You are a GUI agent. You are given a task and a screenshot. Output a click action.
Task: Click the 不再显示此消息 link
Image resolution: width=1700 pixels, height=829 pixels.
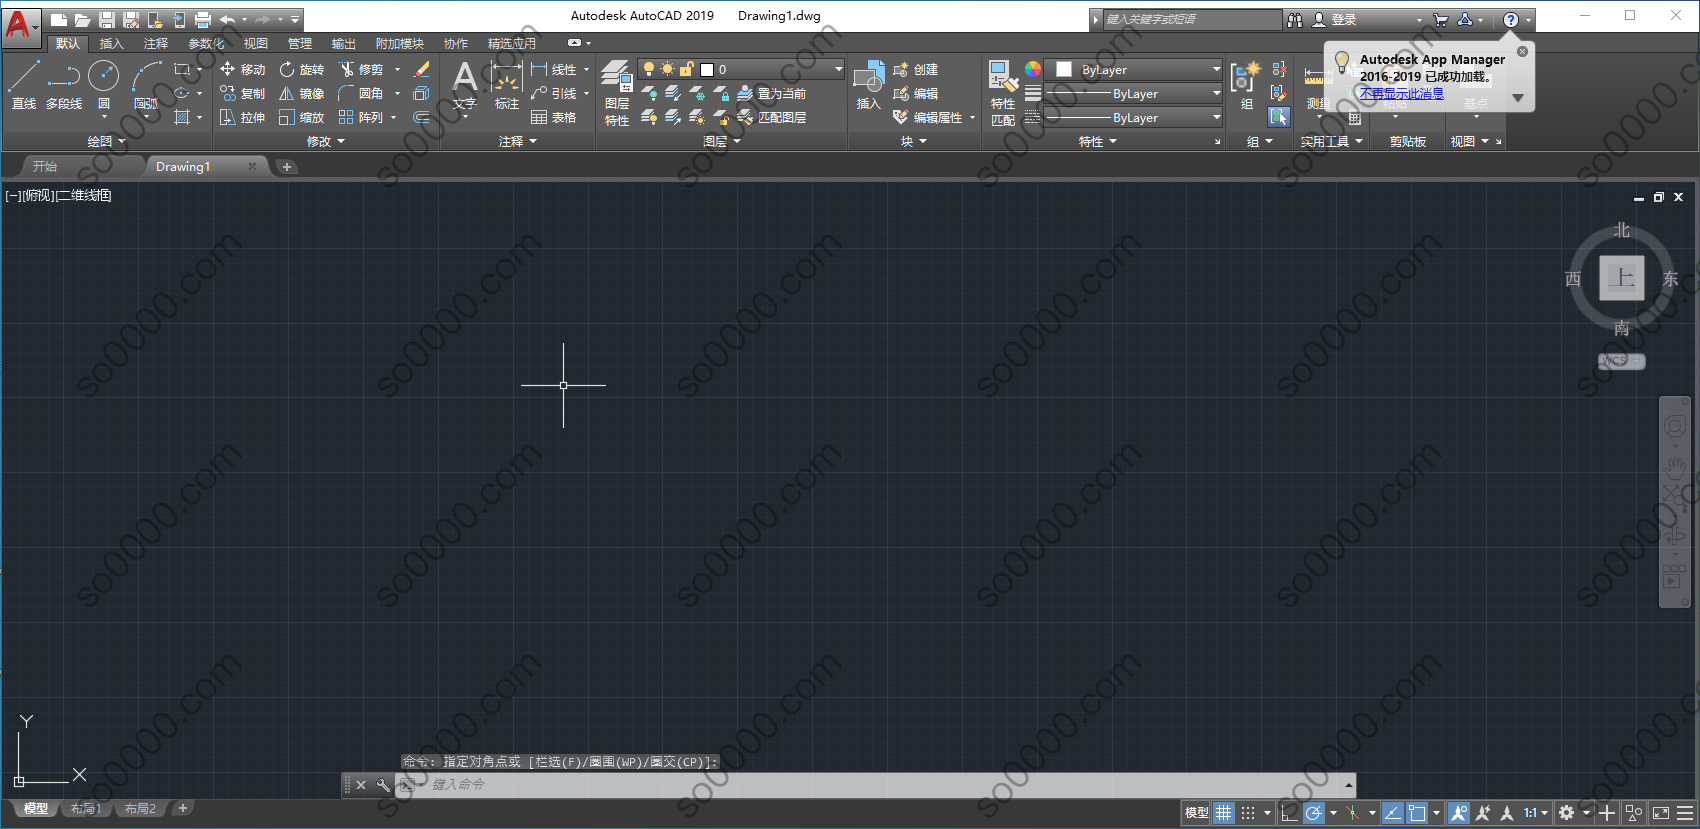pyautogui.click(x=1401, y=93)
